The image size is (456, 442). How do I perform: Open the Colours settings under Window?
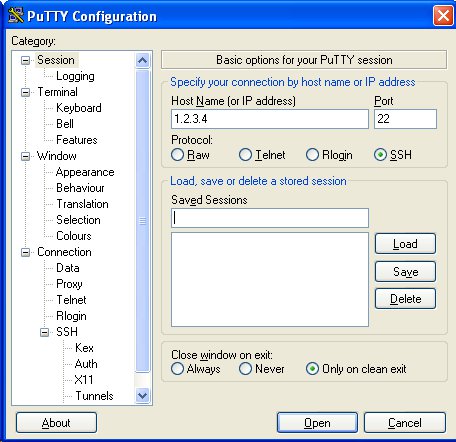[x=74, y=236]
